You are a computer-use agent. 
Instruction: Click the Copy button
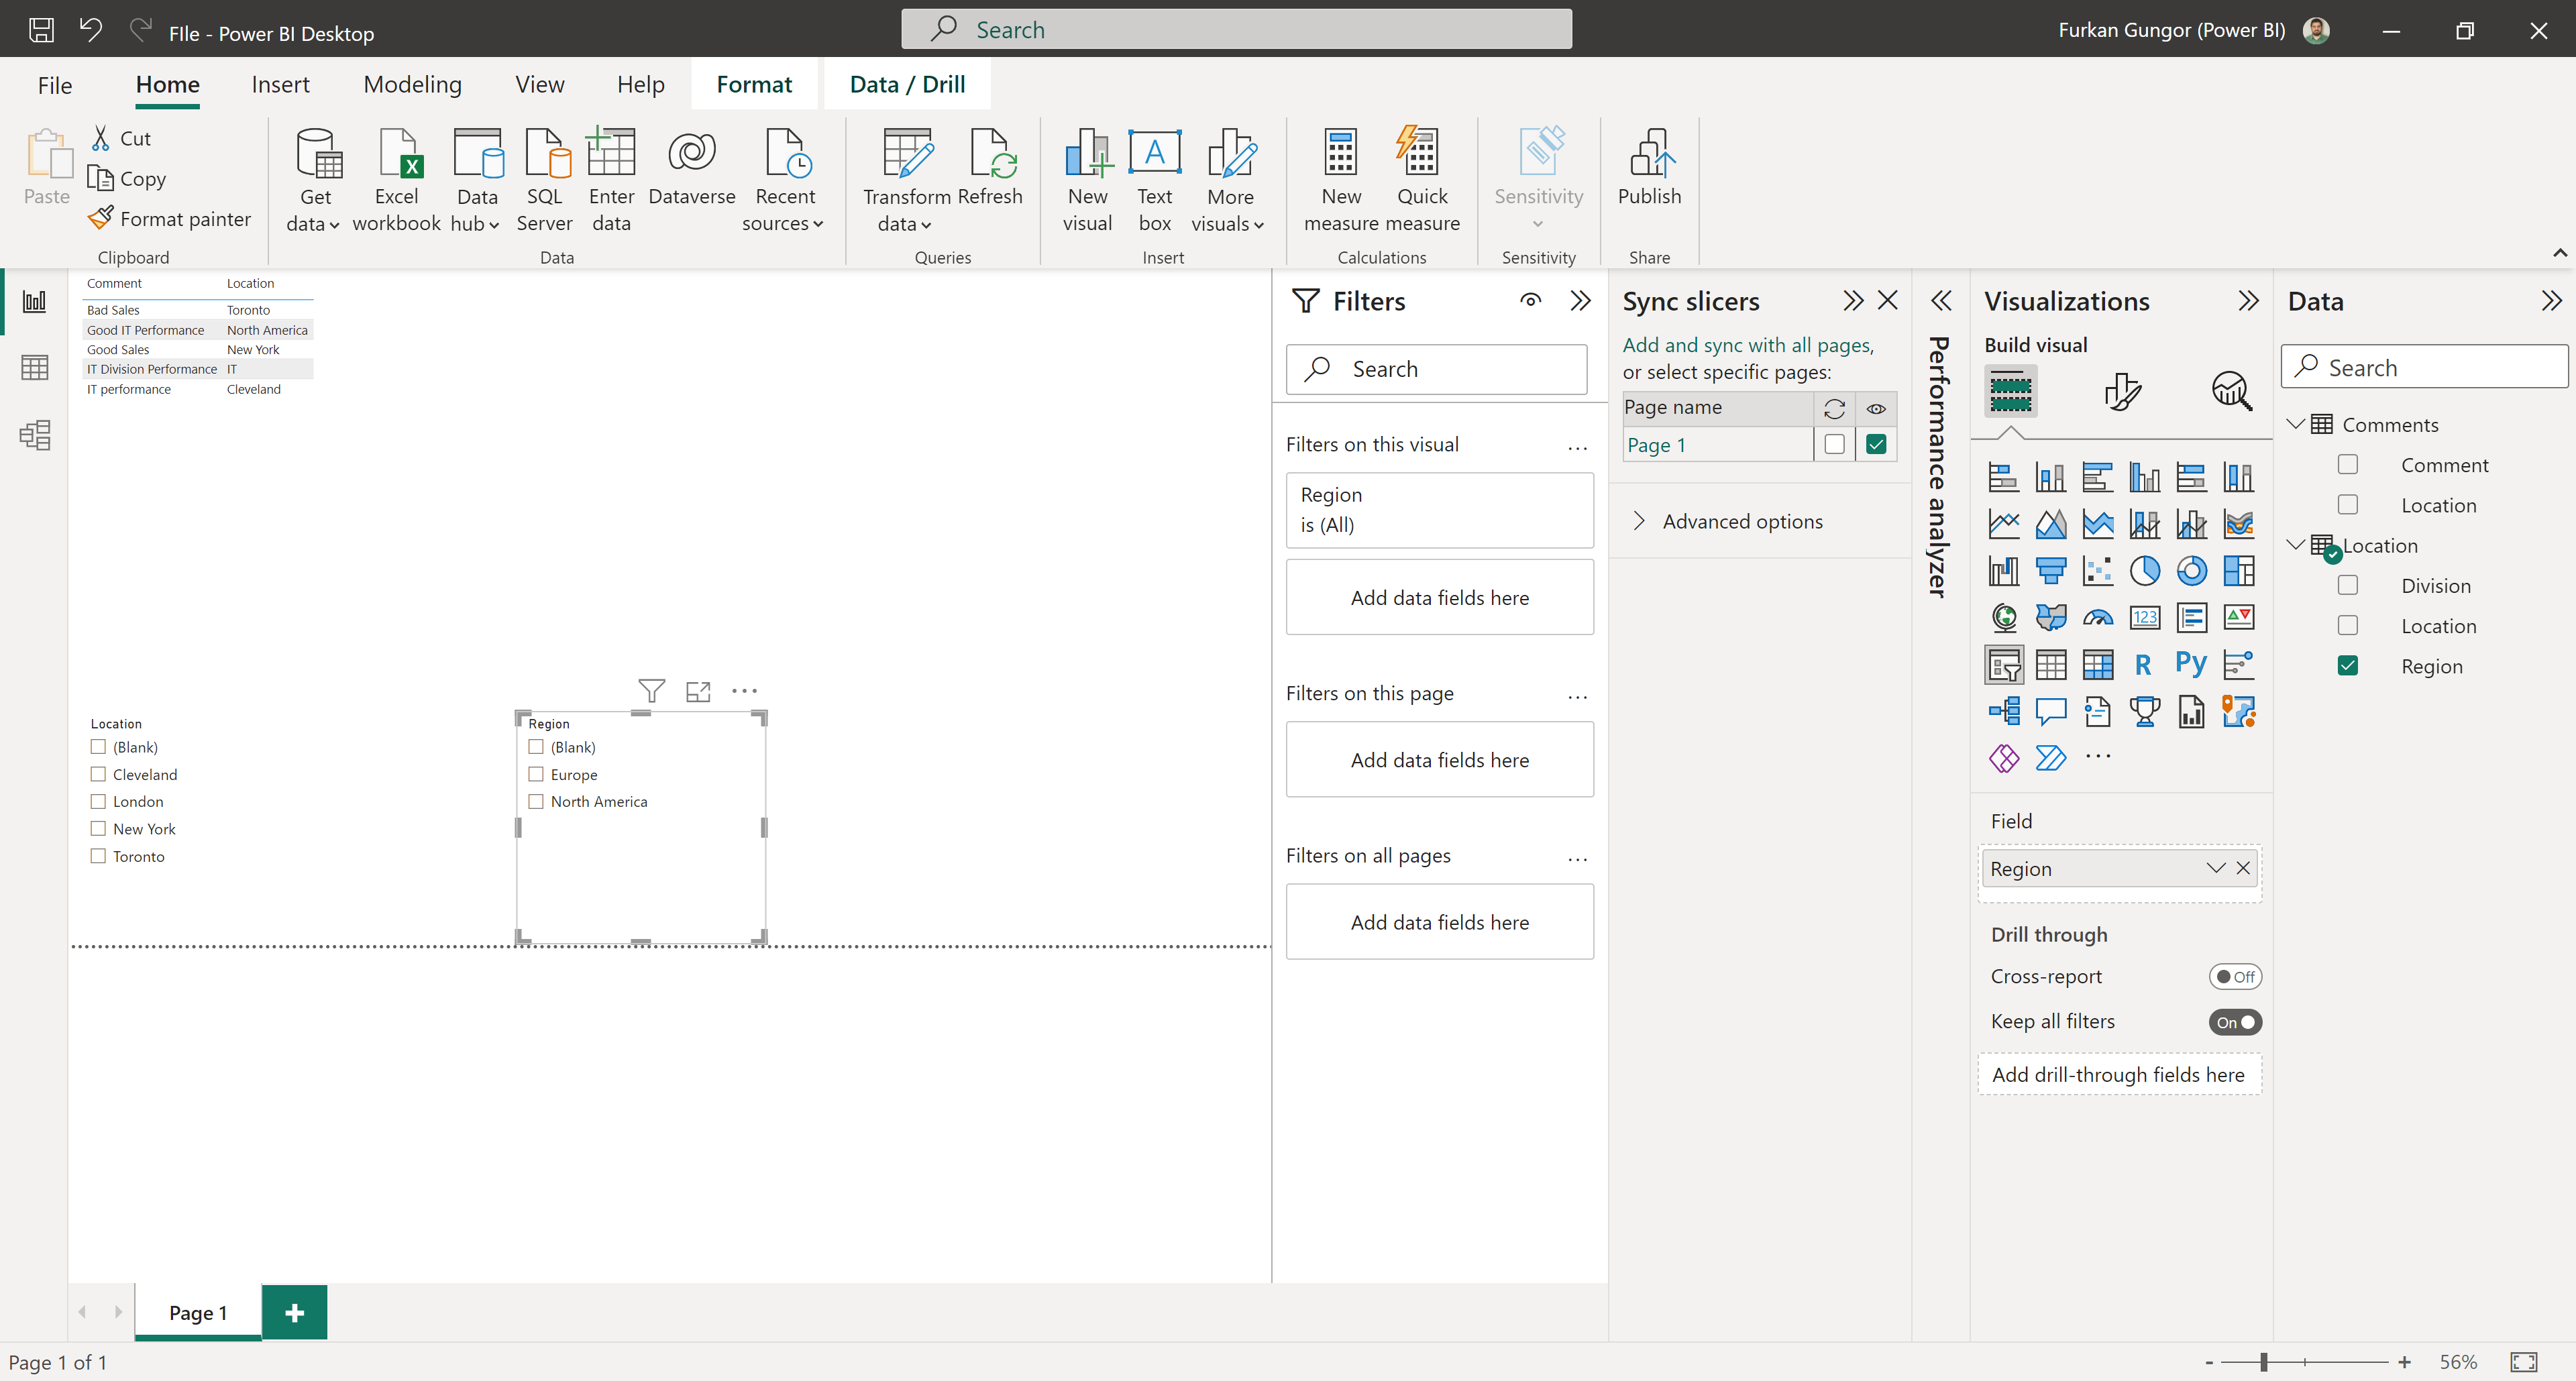127,178
